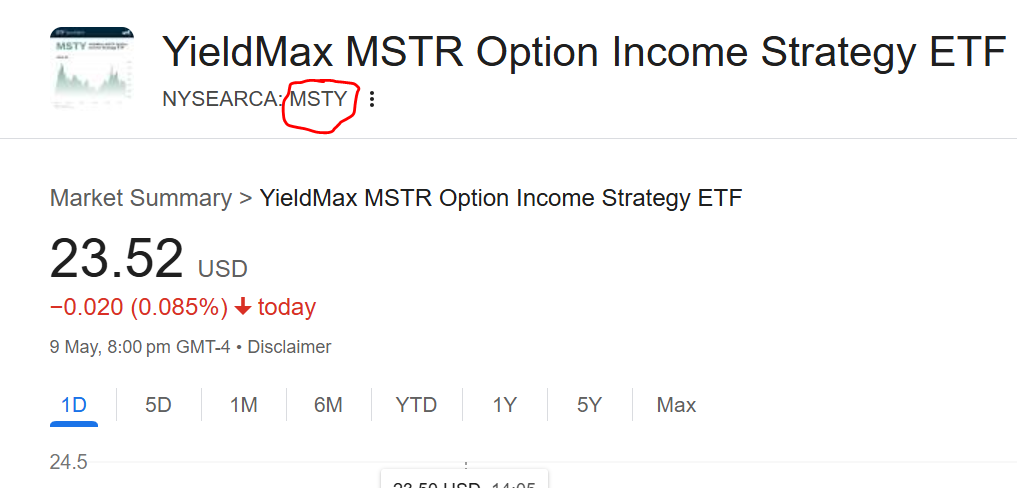Viewport: 1017px width, 488px height.
Task: Show the Max range chart
Action: (x=676, y=405)
